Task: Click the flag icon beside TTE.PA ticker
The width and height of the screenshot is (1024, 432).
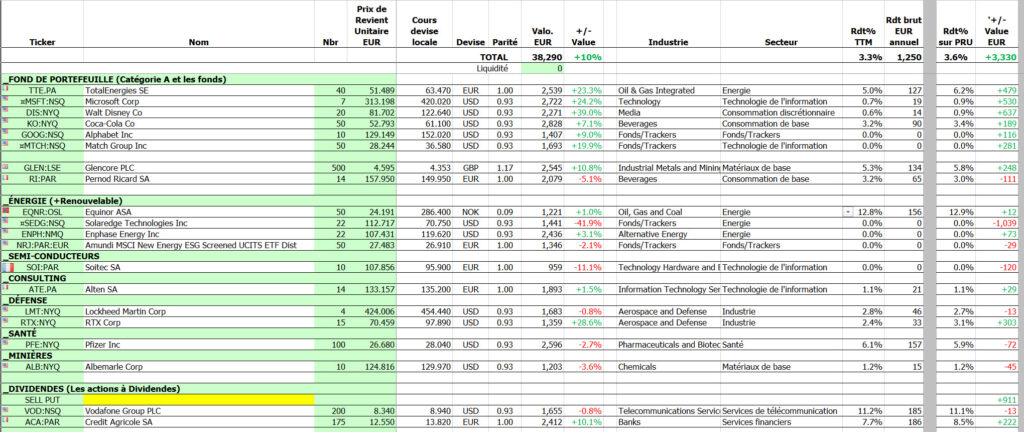Action: (5, 89)
